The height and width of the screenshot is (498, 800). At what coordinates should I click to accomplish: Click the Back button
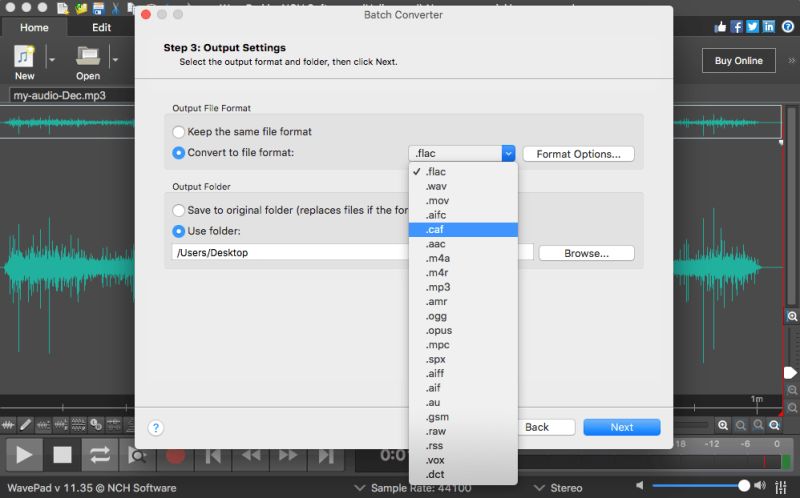point(546,427)
